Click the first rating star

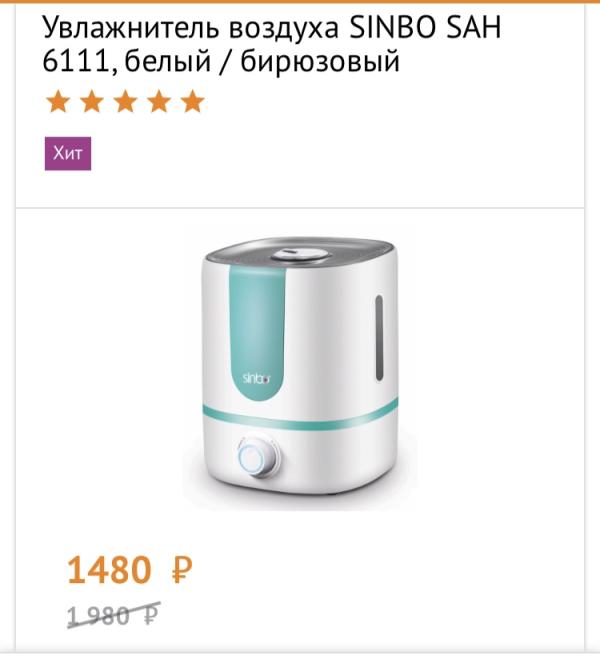coord(58,102)
